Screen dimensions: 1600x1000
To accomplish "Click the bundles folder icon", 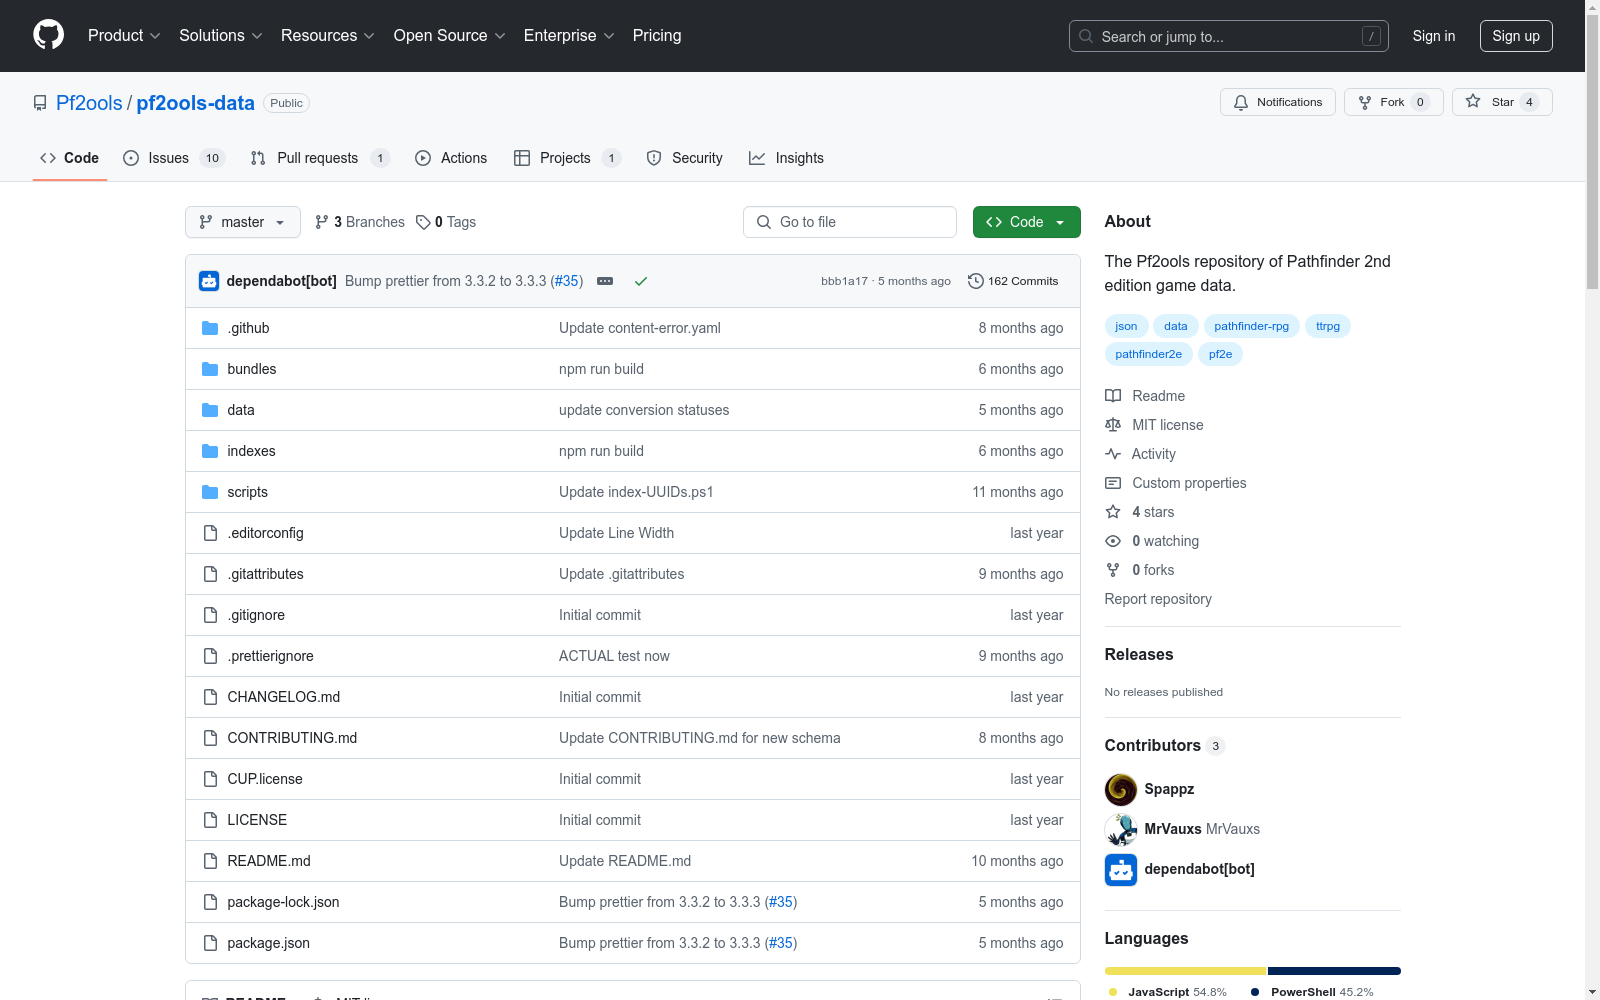I will click(210, 369).
